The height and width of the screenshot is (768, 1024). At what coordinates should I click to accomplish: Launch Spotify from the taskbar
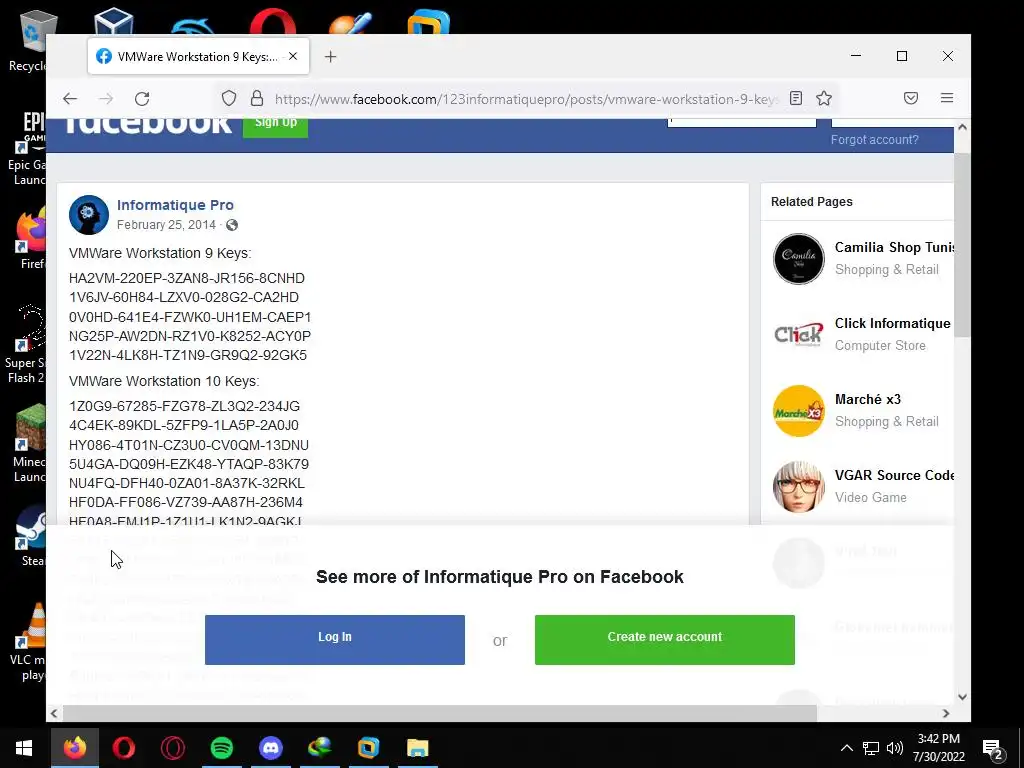221,748
